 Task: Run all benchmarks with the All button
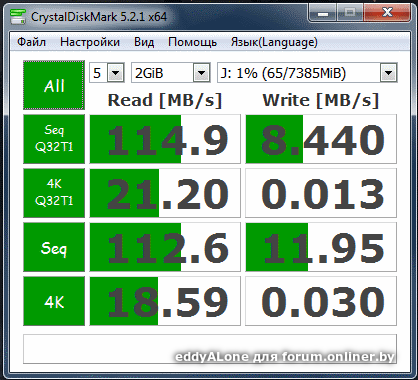click(x=54, y=85)
